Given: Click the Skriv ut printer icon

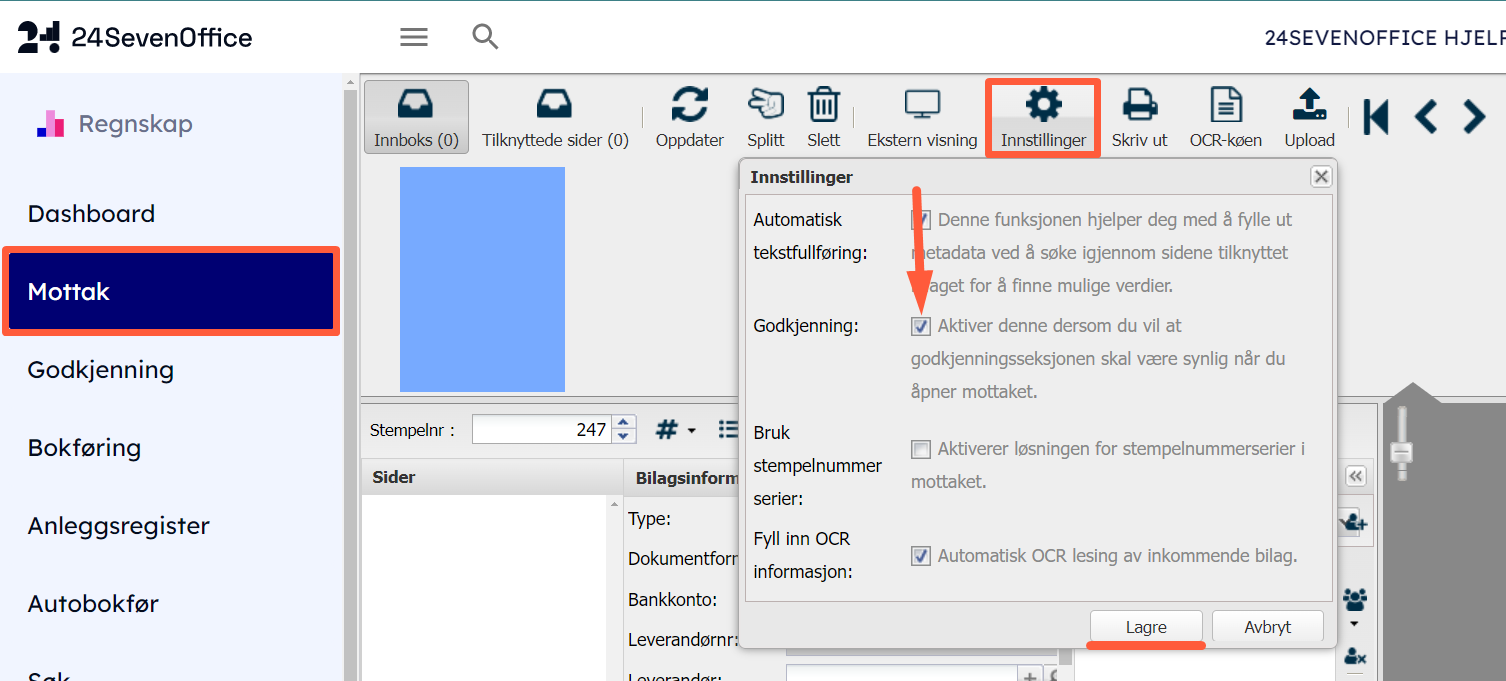Looking at the screenshot, I should [x=1139, y=105].
